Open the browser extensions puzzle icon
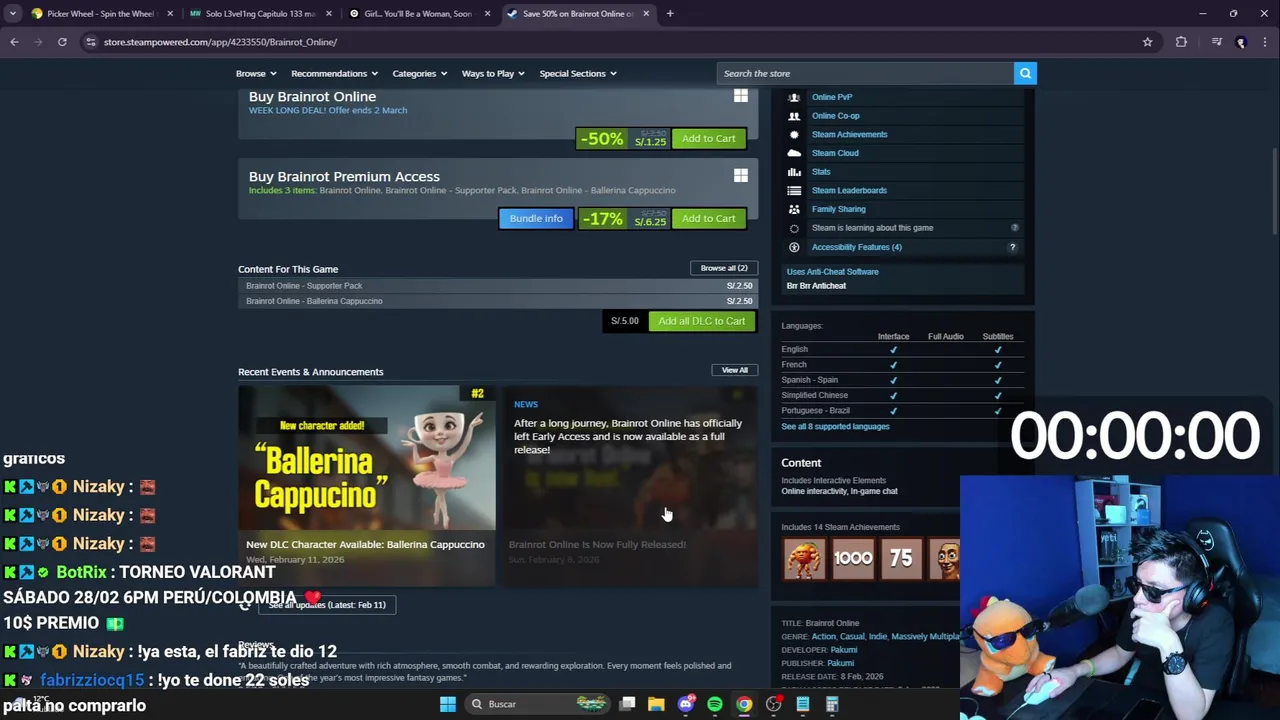The height and width of the screenshot is (720, 1280). tap(1181, 42)
